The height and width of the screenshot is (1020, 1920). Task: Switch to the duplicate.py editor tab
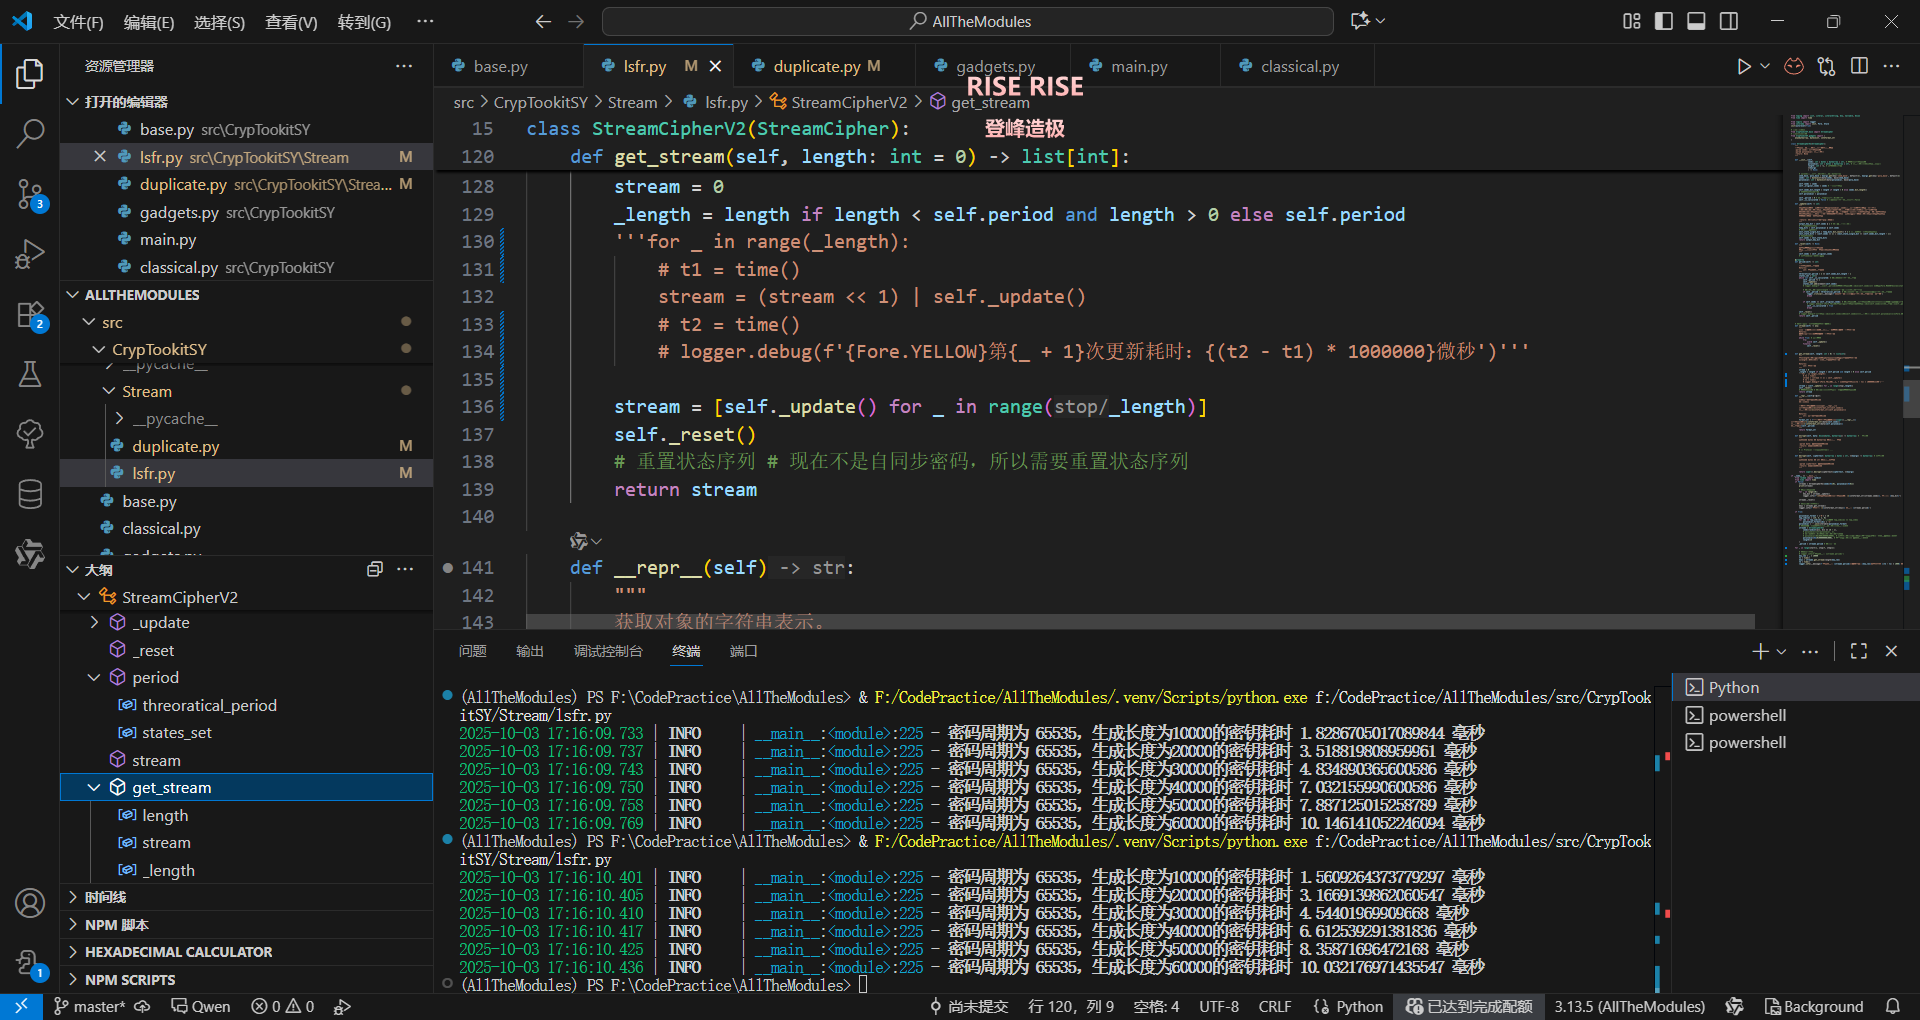point(816,67)
